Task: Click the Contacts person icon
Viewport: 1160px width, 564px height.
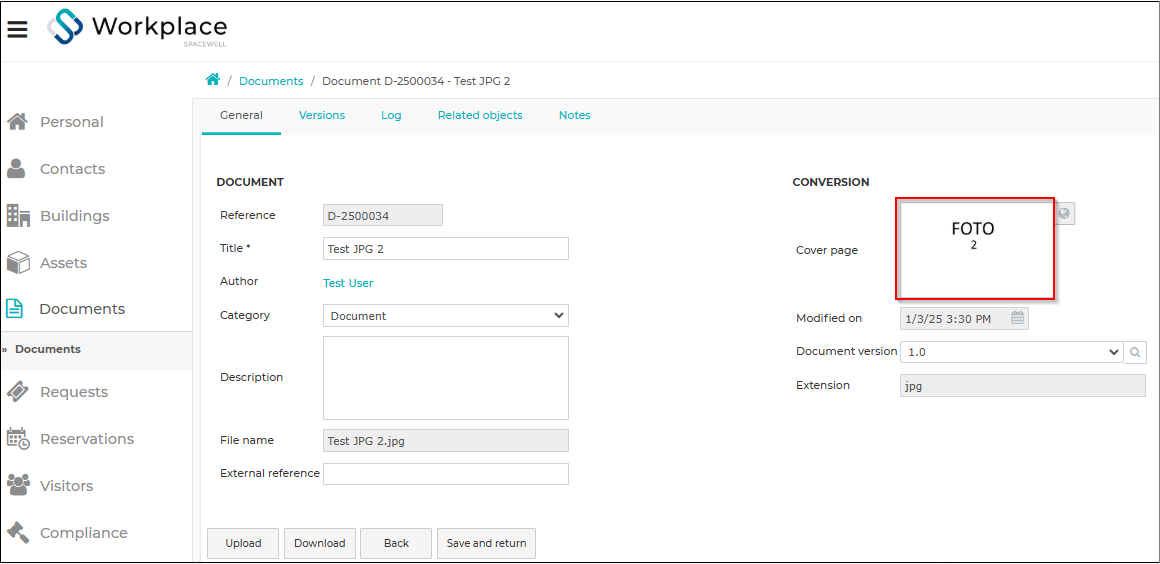Action: [x=16, y=169]
